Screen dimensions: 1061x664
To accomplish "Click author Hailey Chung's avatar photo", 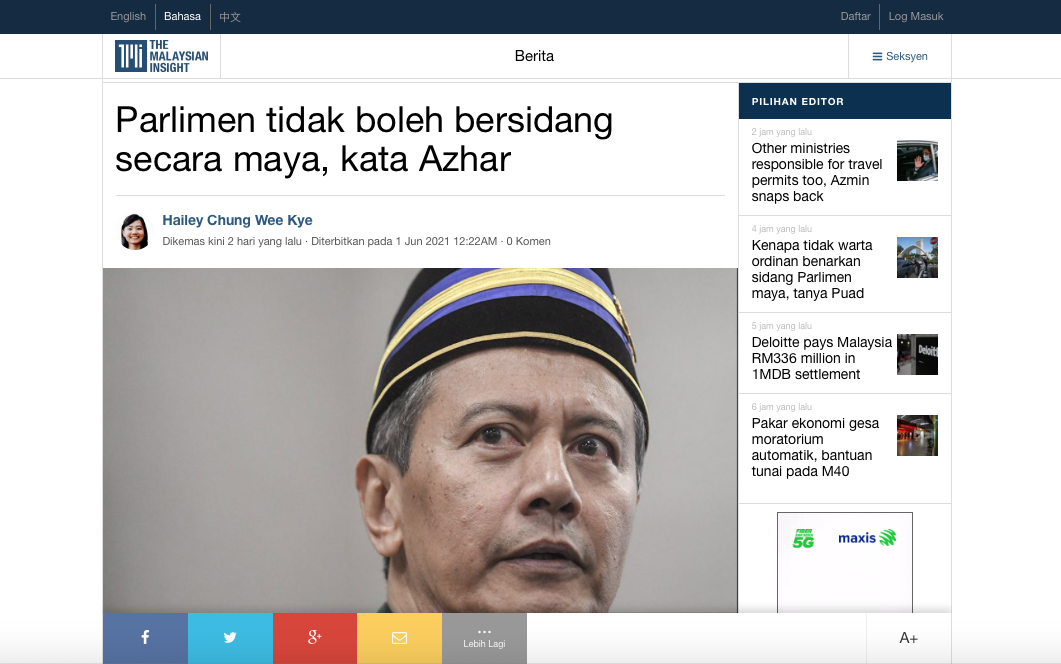I will [x=135, y=231].
